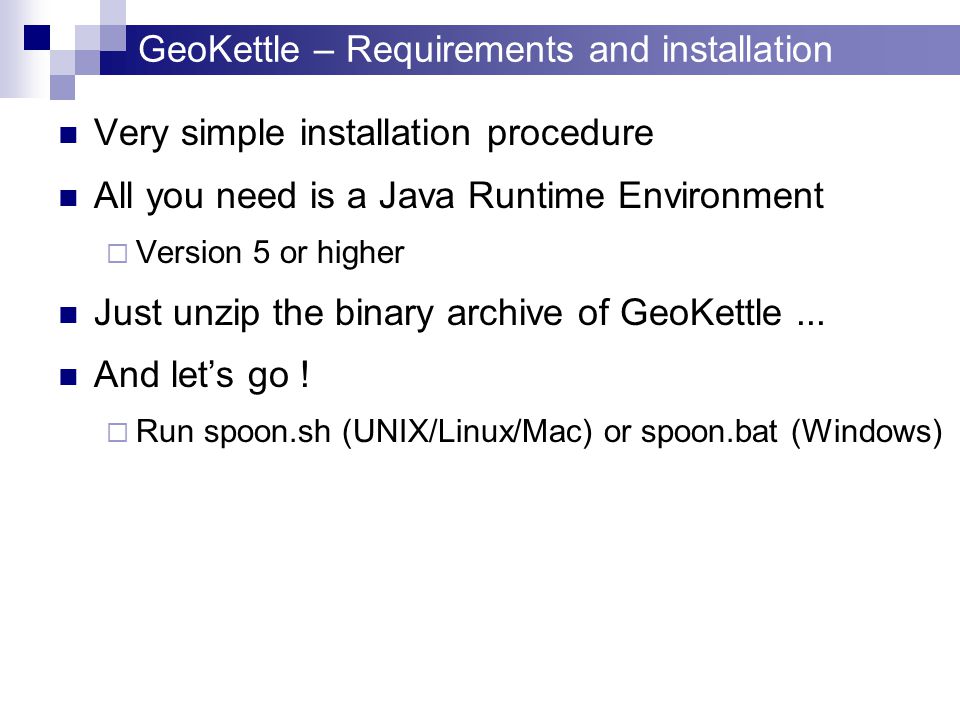This screenshot has height=720, width=960.
Task: Select bullet square before 'Very simple installation procedure'
Action: point(69,135)
